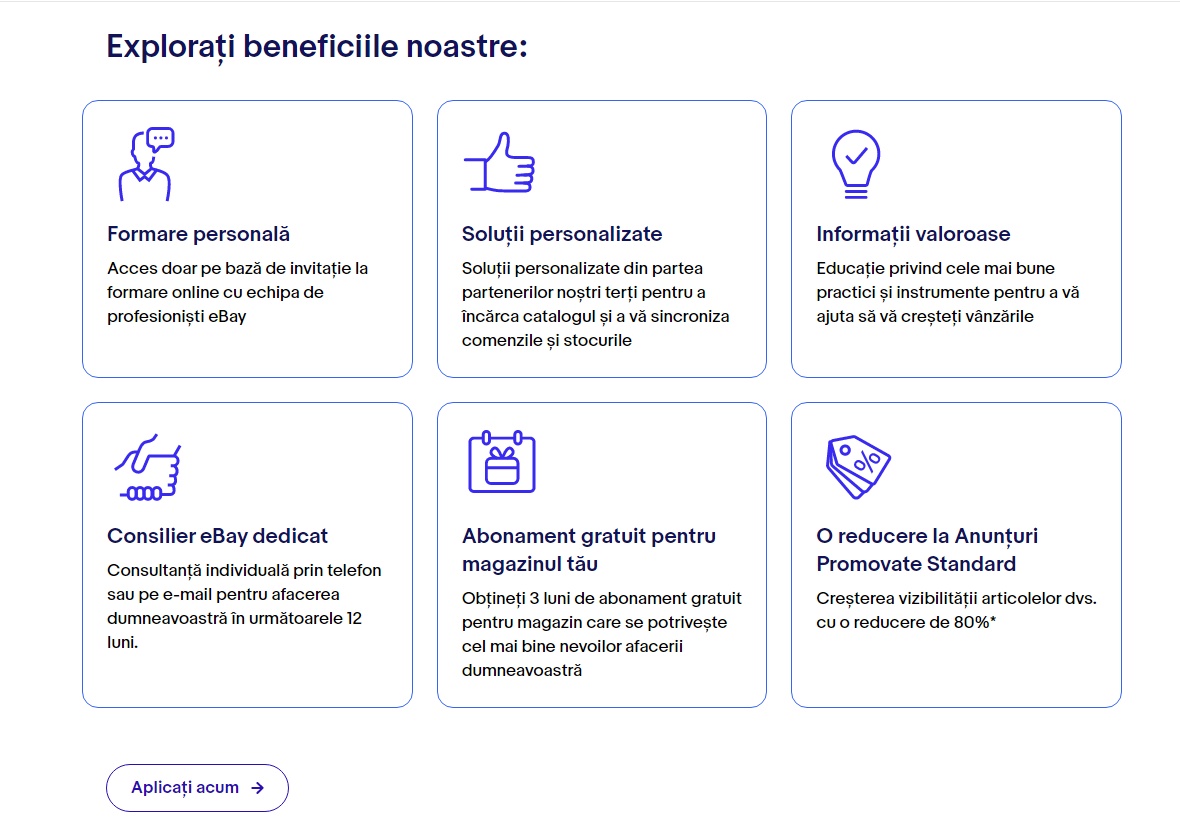Click the 80% discount visibility description

956,610
